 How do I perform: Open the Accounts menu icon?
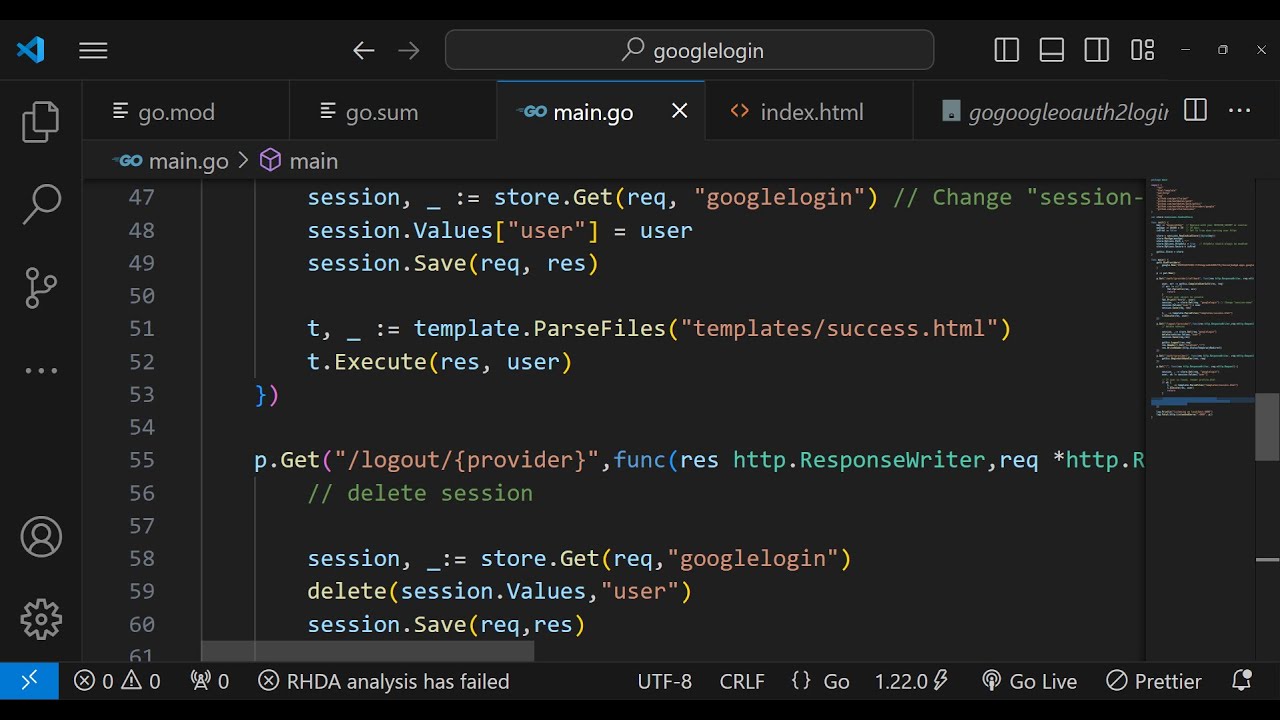[41, 537]
